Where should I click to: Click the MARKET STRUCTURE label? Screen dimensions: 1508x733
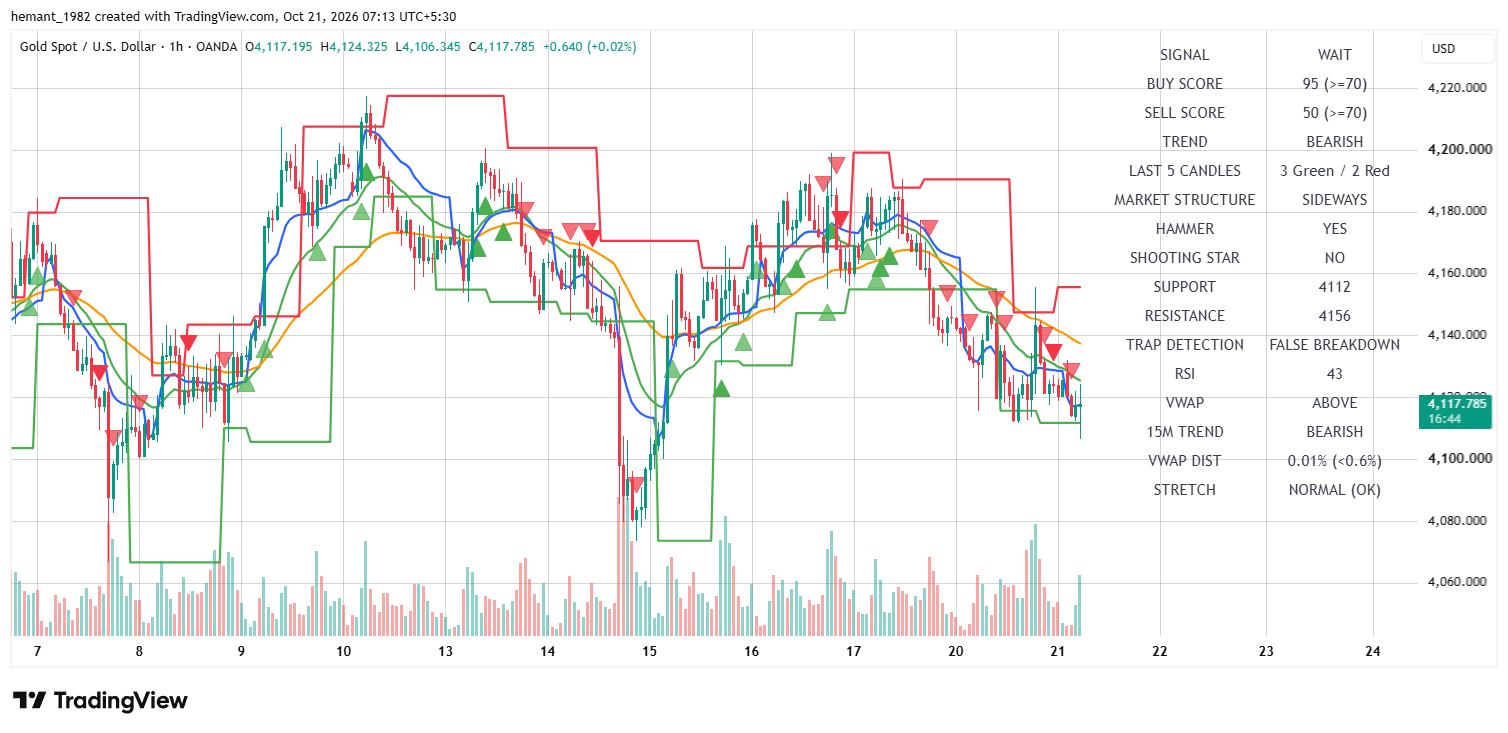(x=1184, y=200)
